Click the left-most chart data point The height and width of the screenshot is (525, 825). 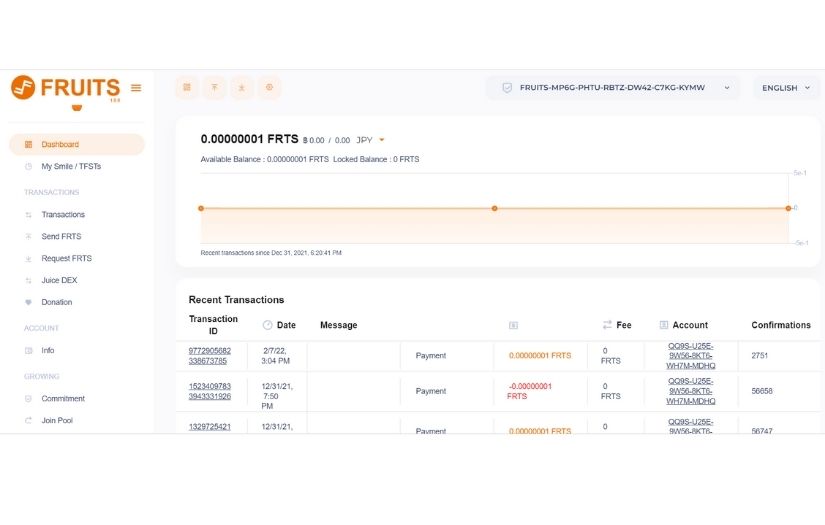coord(201,208)
